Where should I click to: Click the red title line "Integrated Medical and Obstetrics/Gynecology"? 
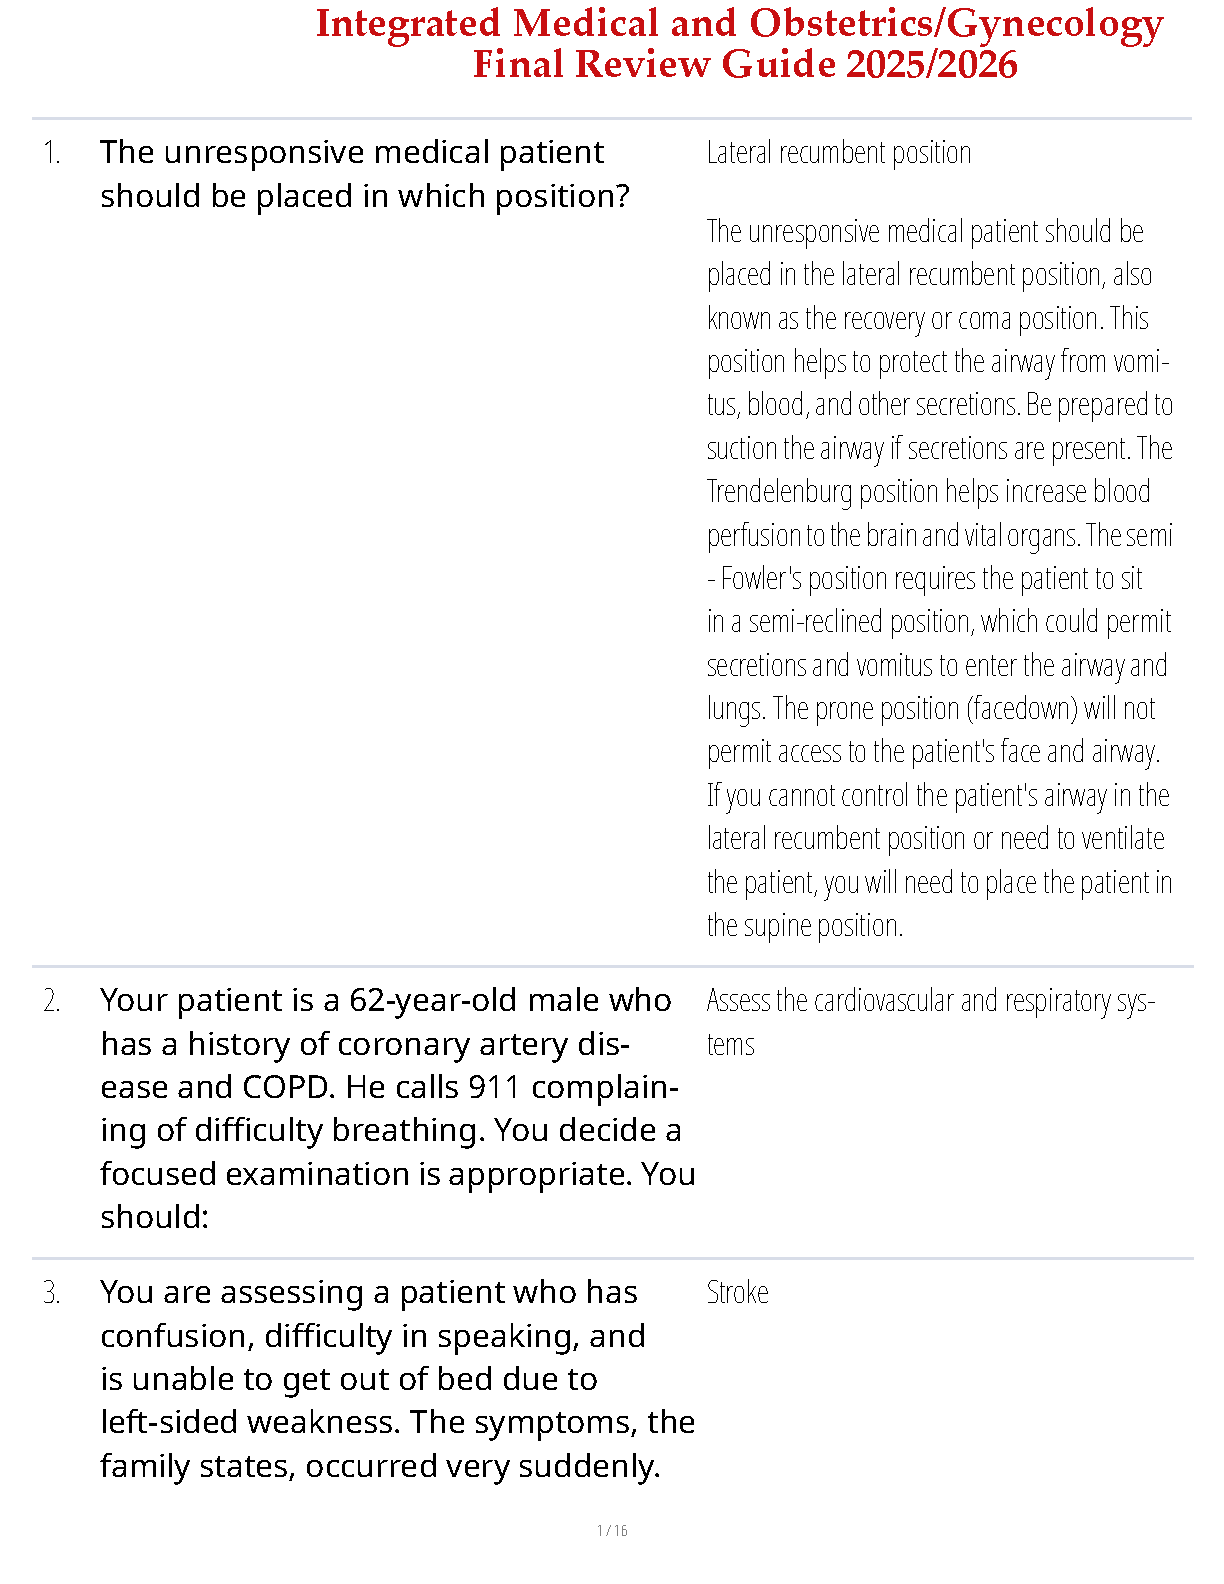[739, 24]
